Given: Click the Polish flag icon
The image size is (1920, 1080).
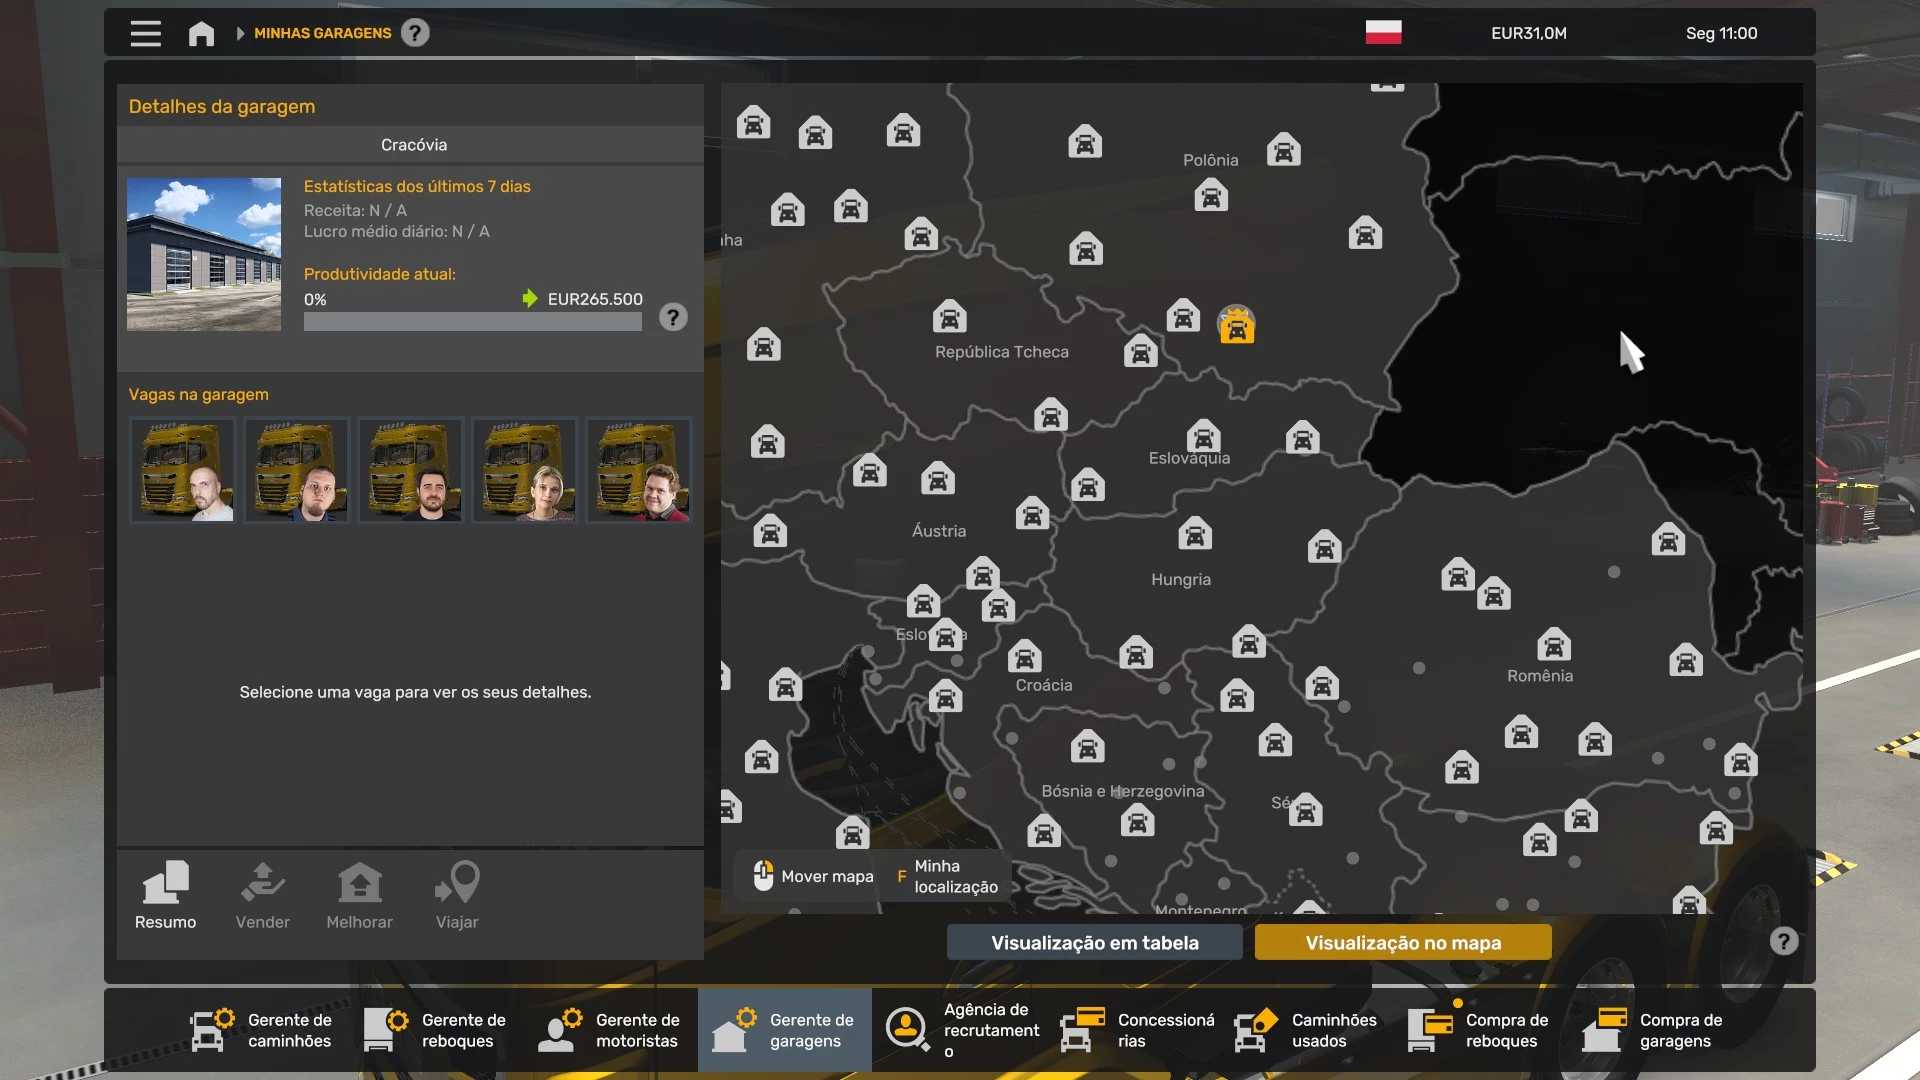Looking at the screenshot, I should coord(1383,33).
